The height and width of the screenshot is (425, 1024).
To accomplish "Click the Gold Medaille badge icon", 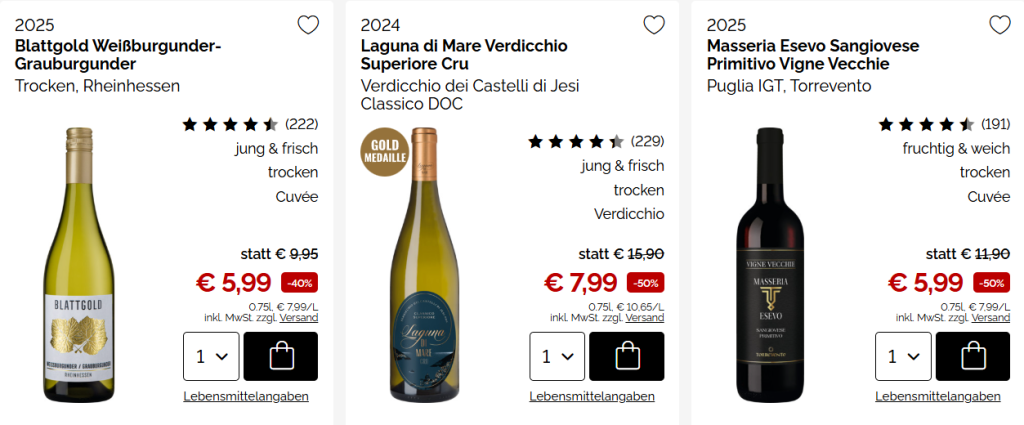I will 385,151.
